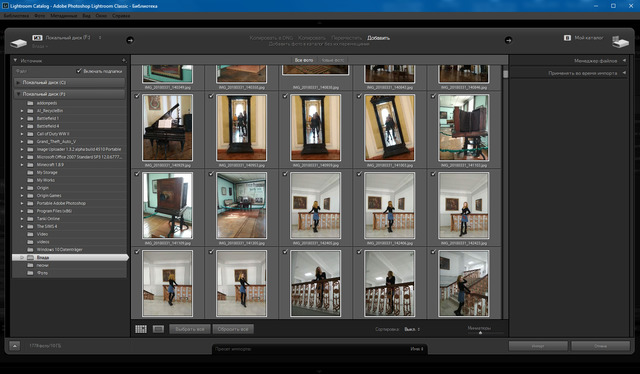
Task: Adjust the Миниатюры thumbnail size slider
Action: click(480, 333)
